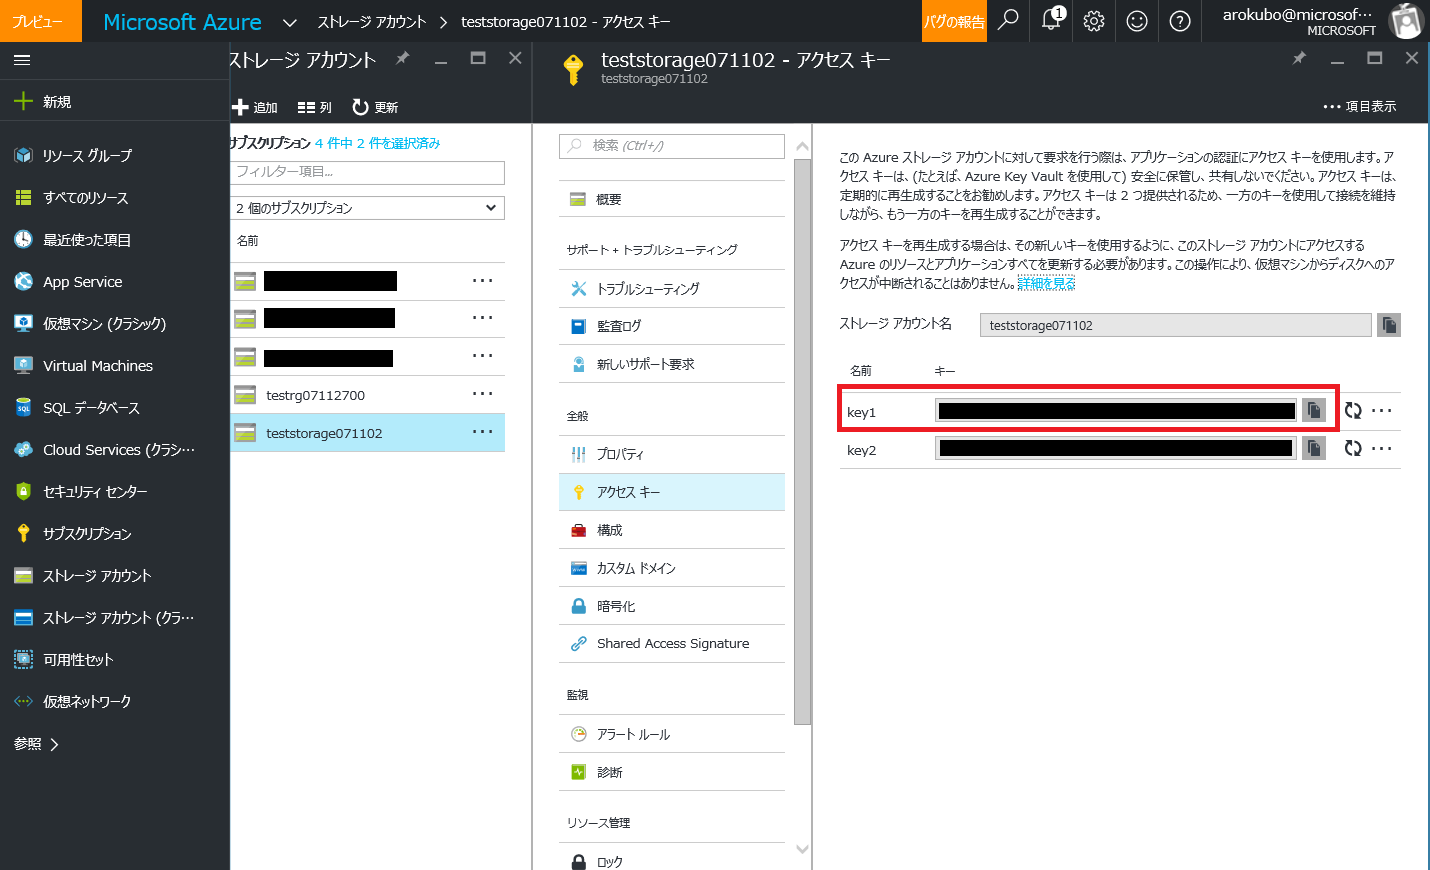Open notifications bell icon
This screenshot has width=1430, height=870.
(x=1052, y=20)
